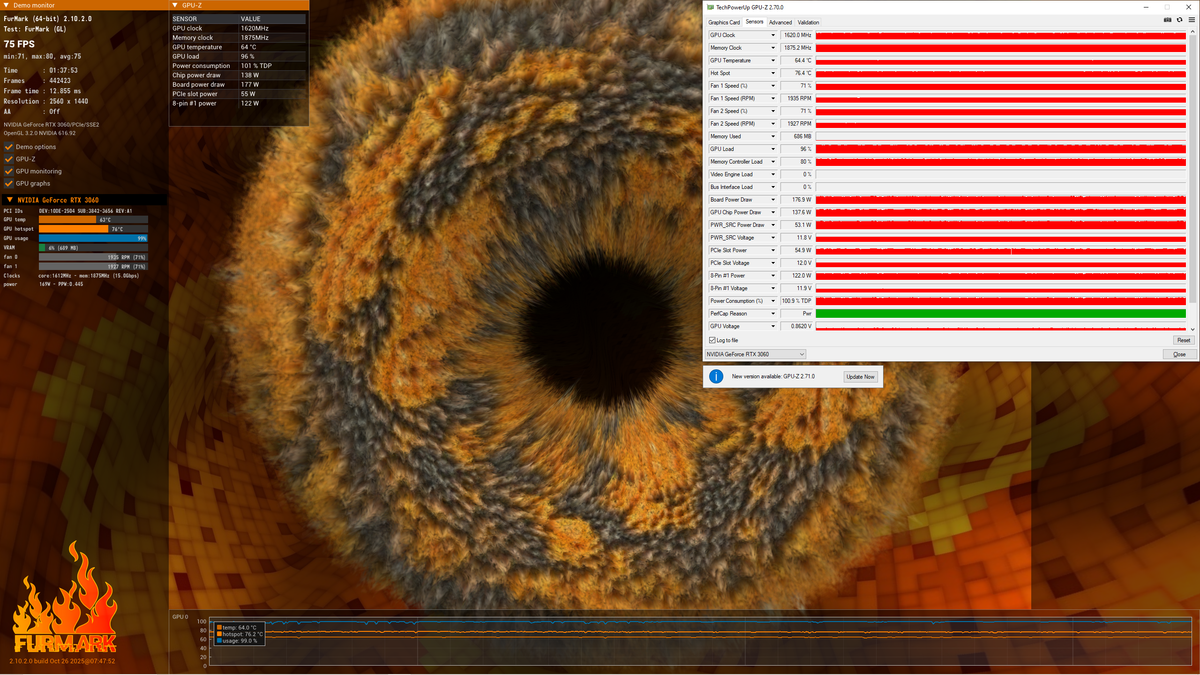This screenshot has height=675, width=1200.
Task: Click the GPU-Z title bar app icon
Action: point(711,6)
